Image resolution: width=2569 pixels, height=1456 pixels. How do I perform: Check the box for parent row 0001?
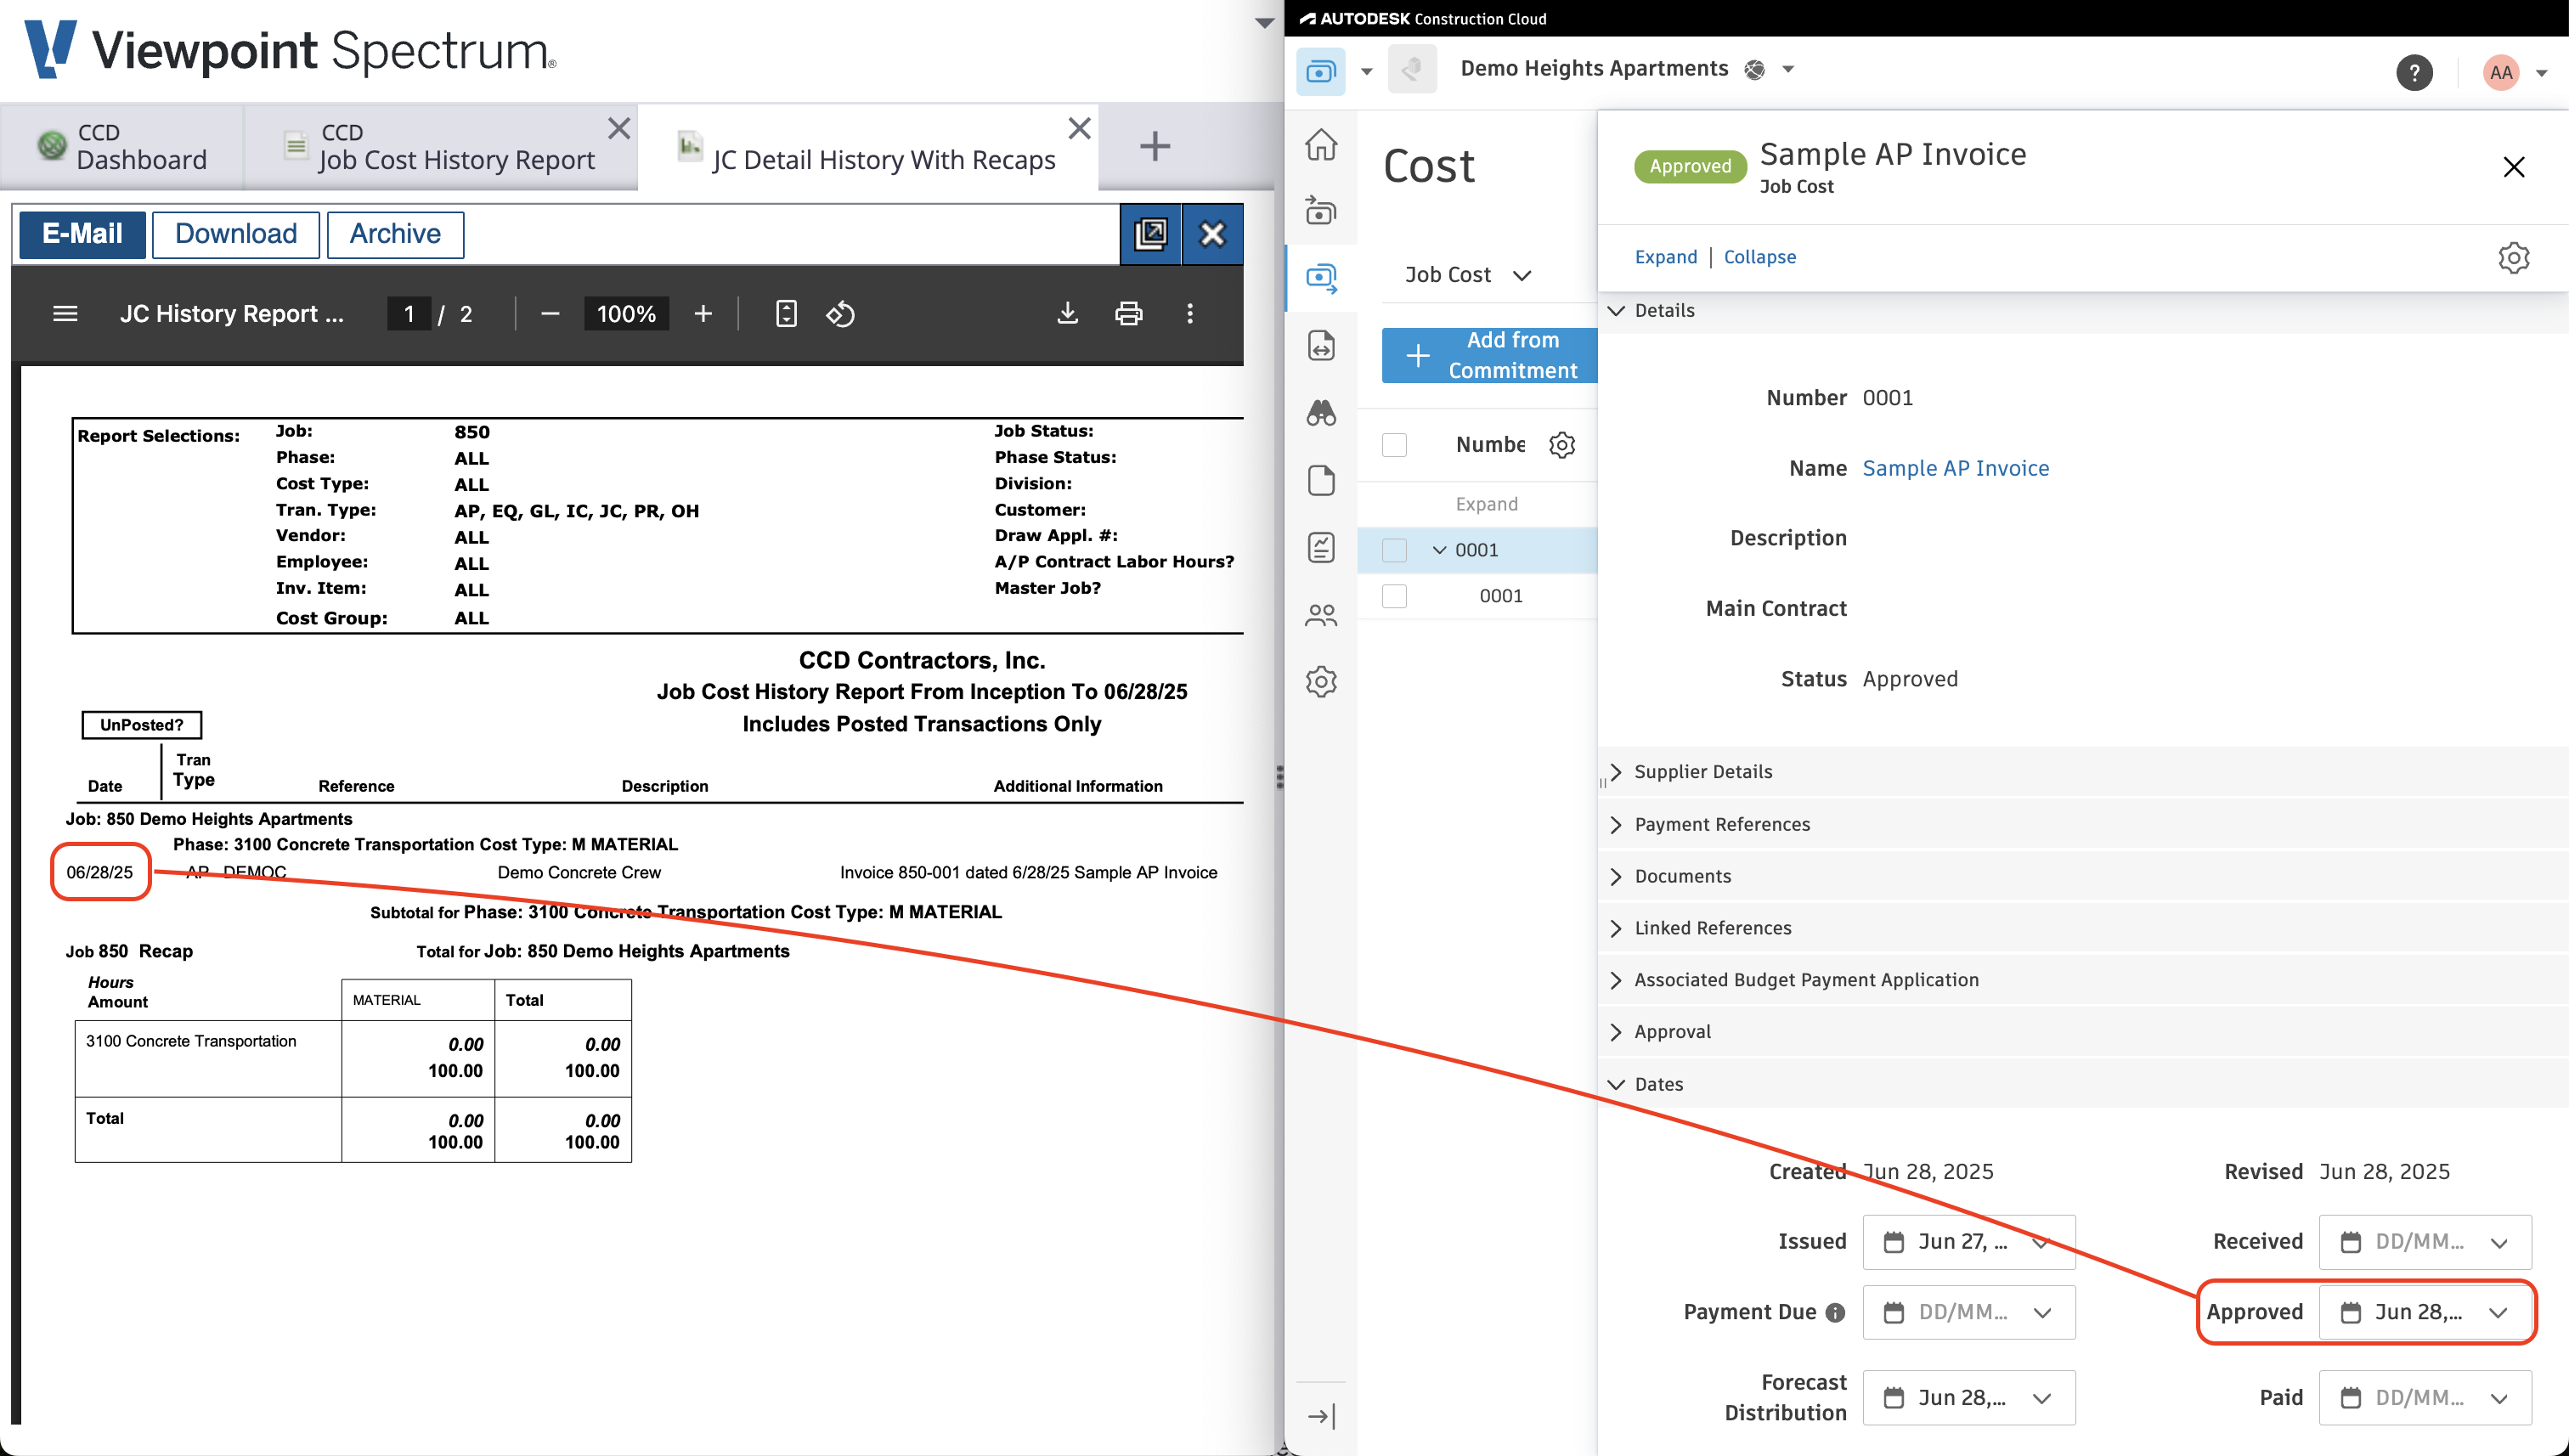pos(1394,550)
